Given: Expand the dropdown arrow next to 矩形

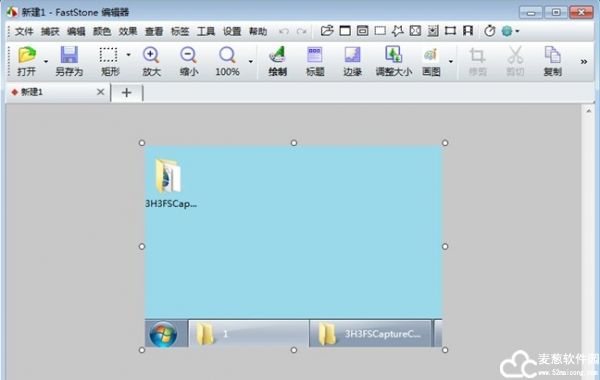Looking at the screenshot, I should (128, 55).
